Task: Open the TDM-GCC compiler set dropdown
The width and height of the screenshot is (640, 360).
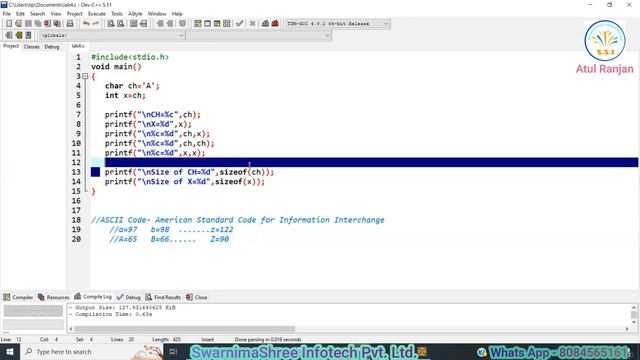Action: coord(337,24)
